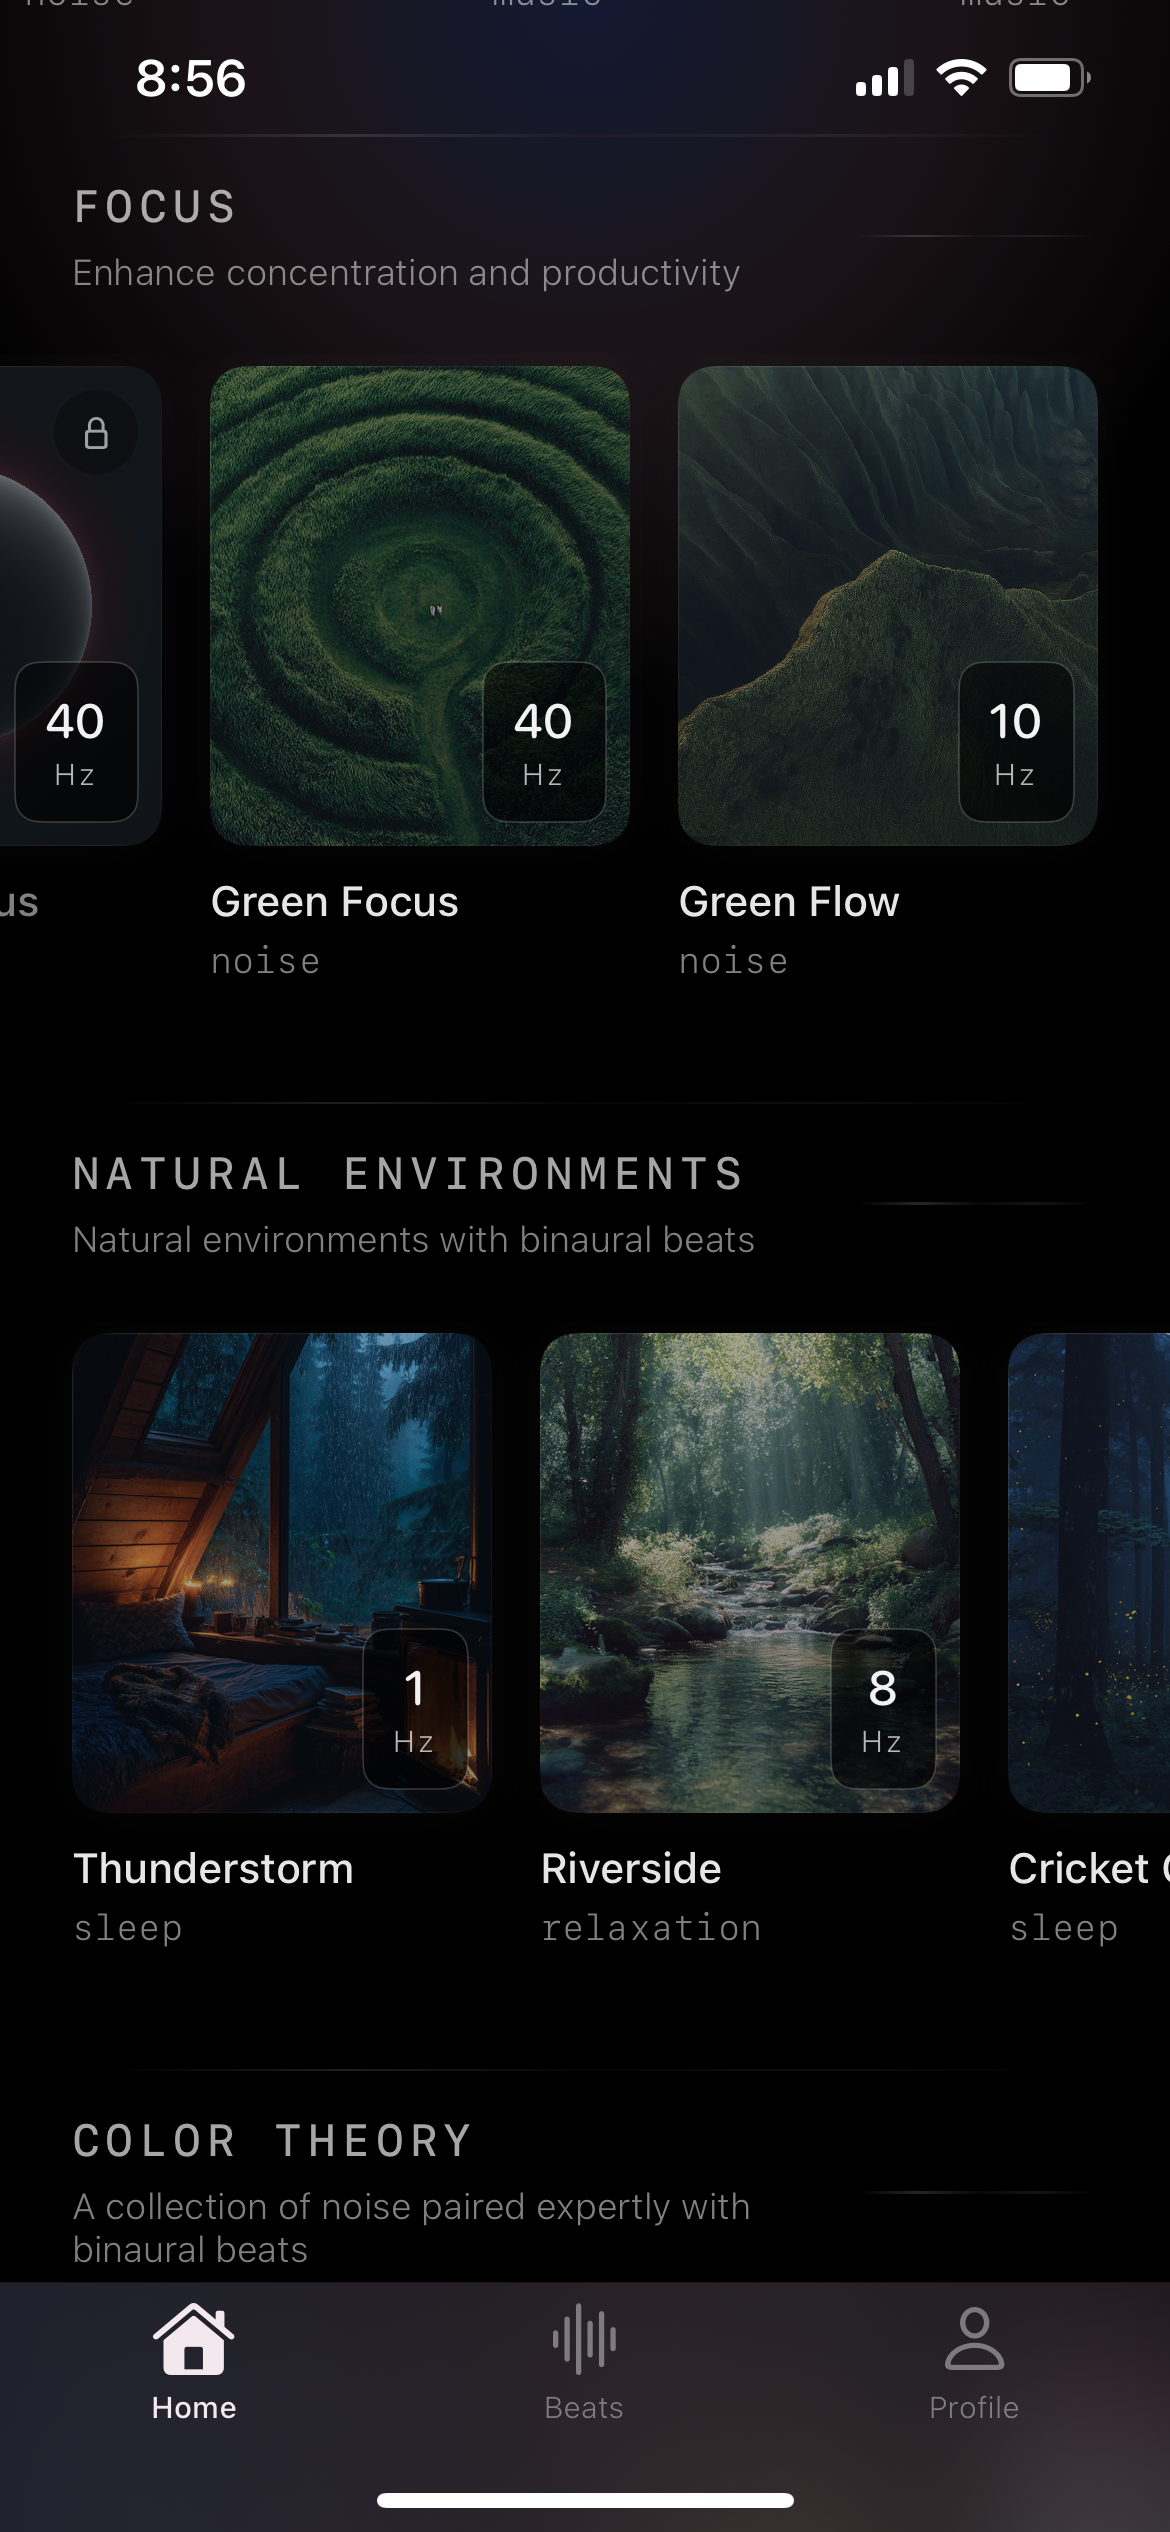Tap the Green Focus title text
Image resolution: width=1170 pixels, height=2532 pixels.
[x=335, y=902]
